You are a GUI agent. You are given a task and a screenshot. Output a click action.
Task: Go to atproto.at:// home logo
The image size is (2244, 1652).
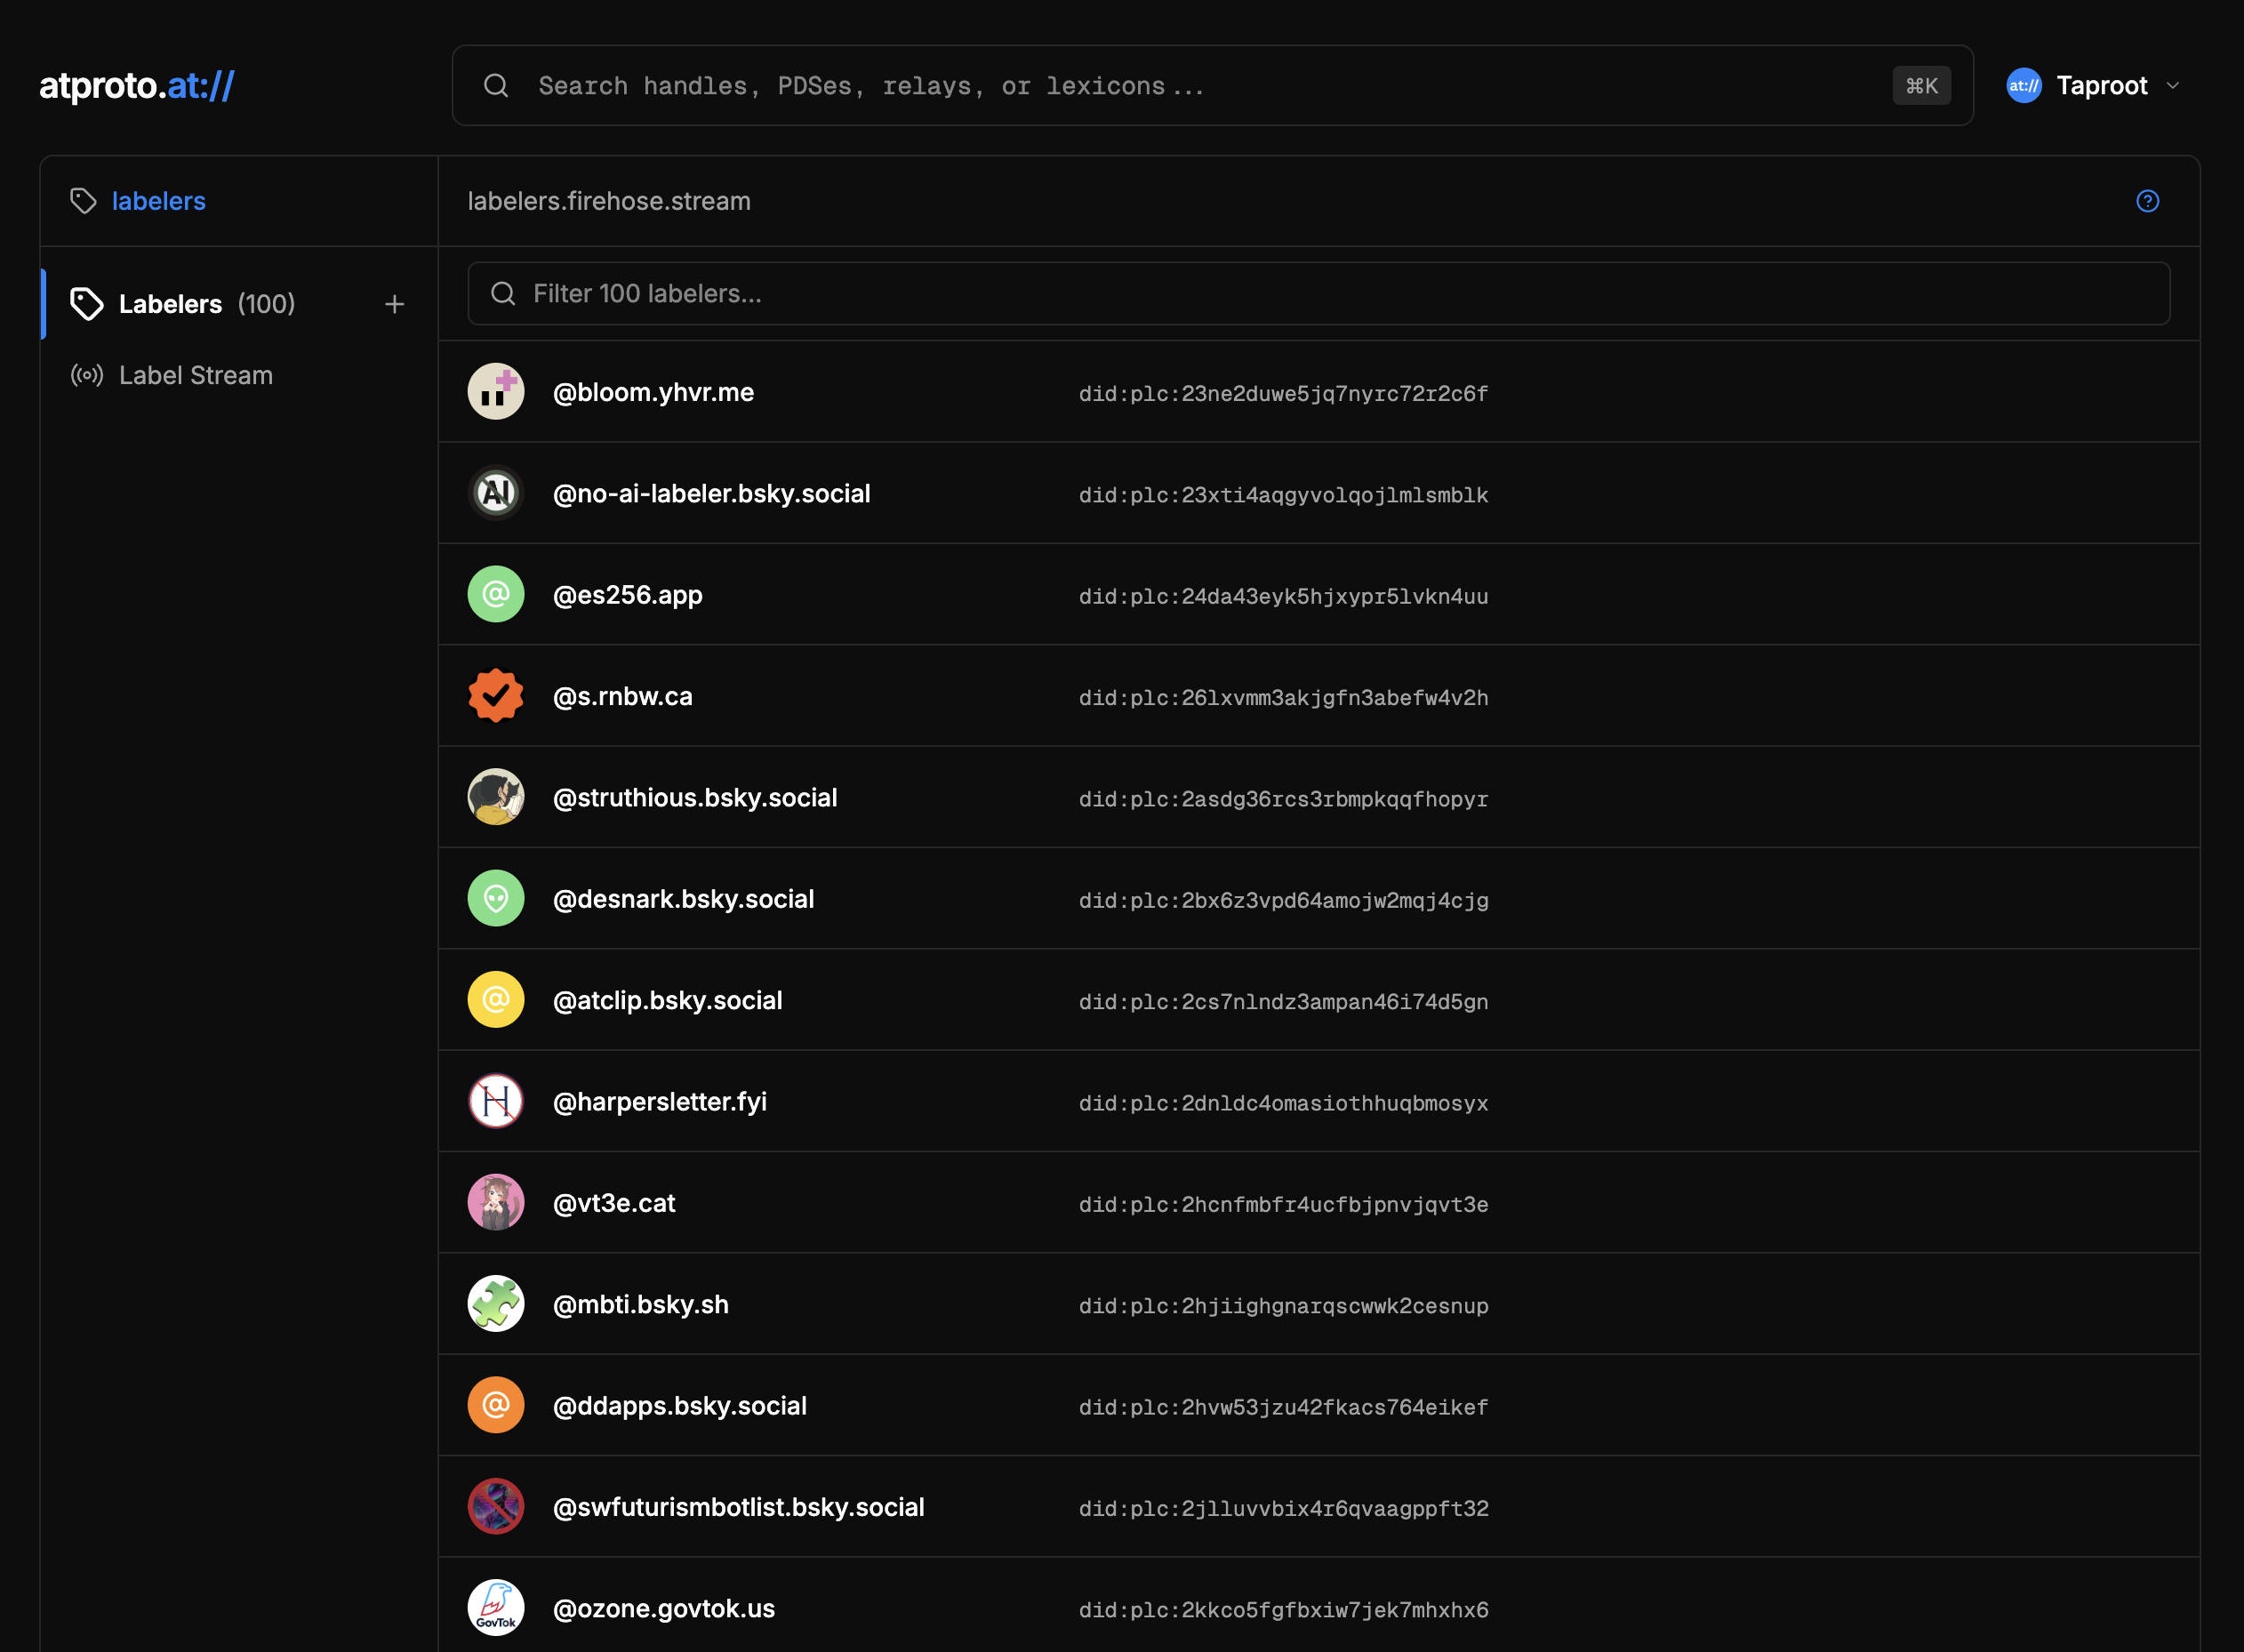[137, 86]
